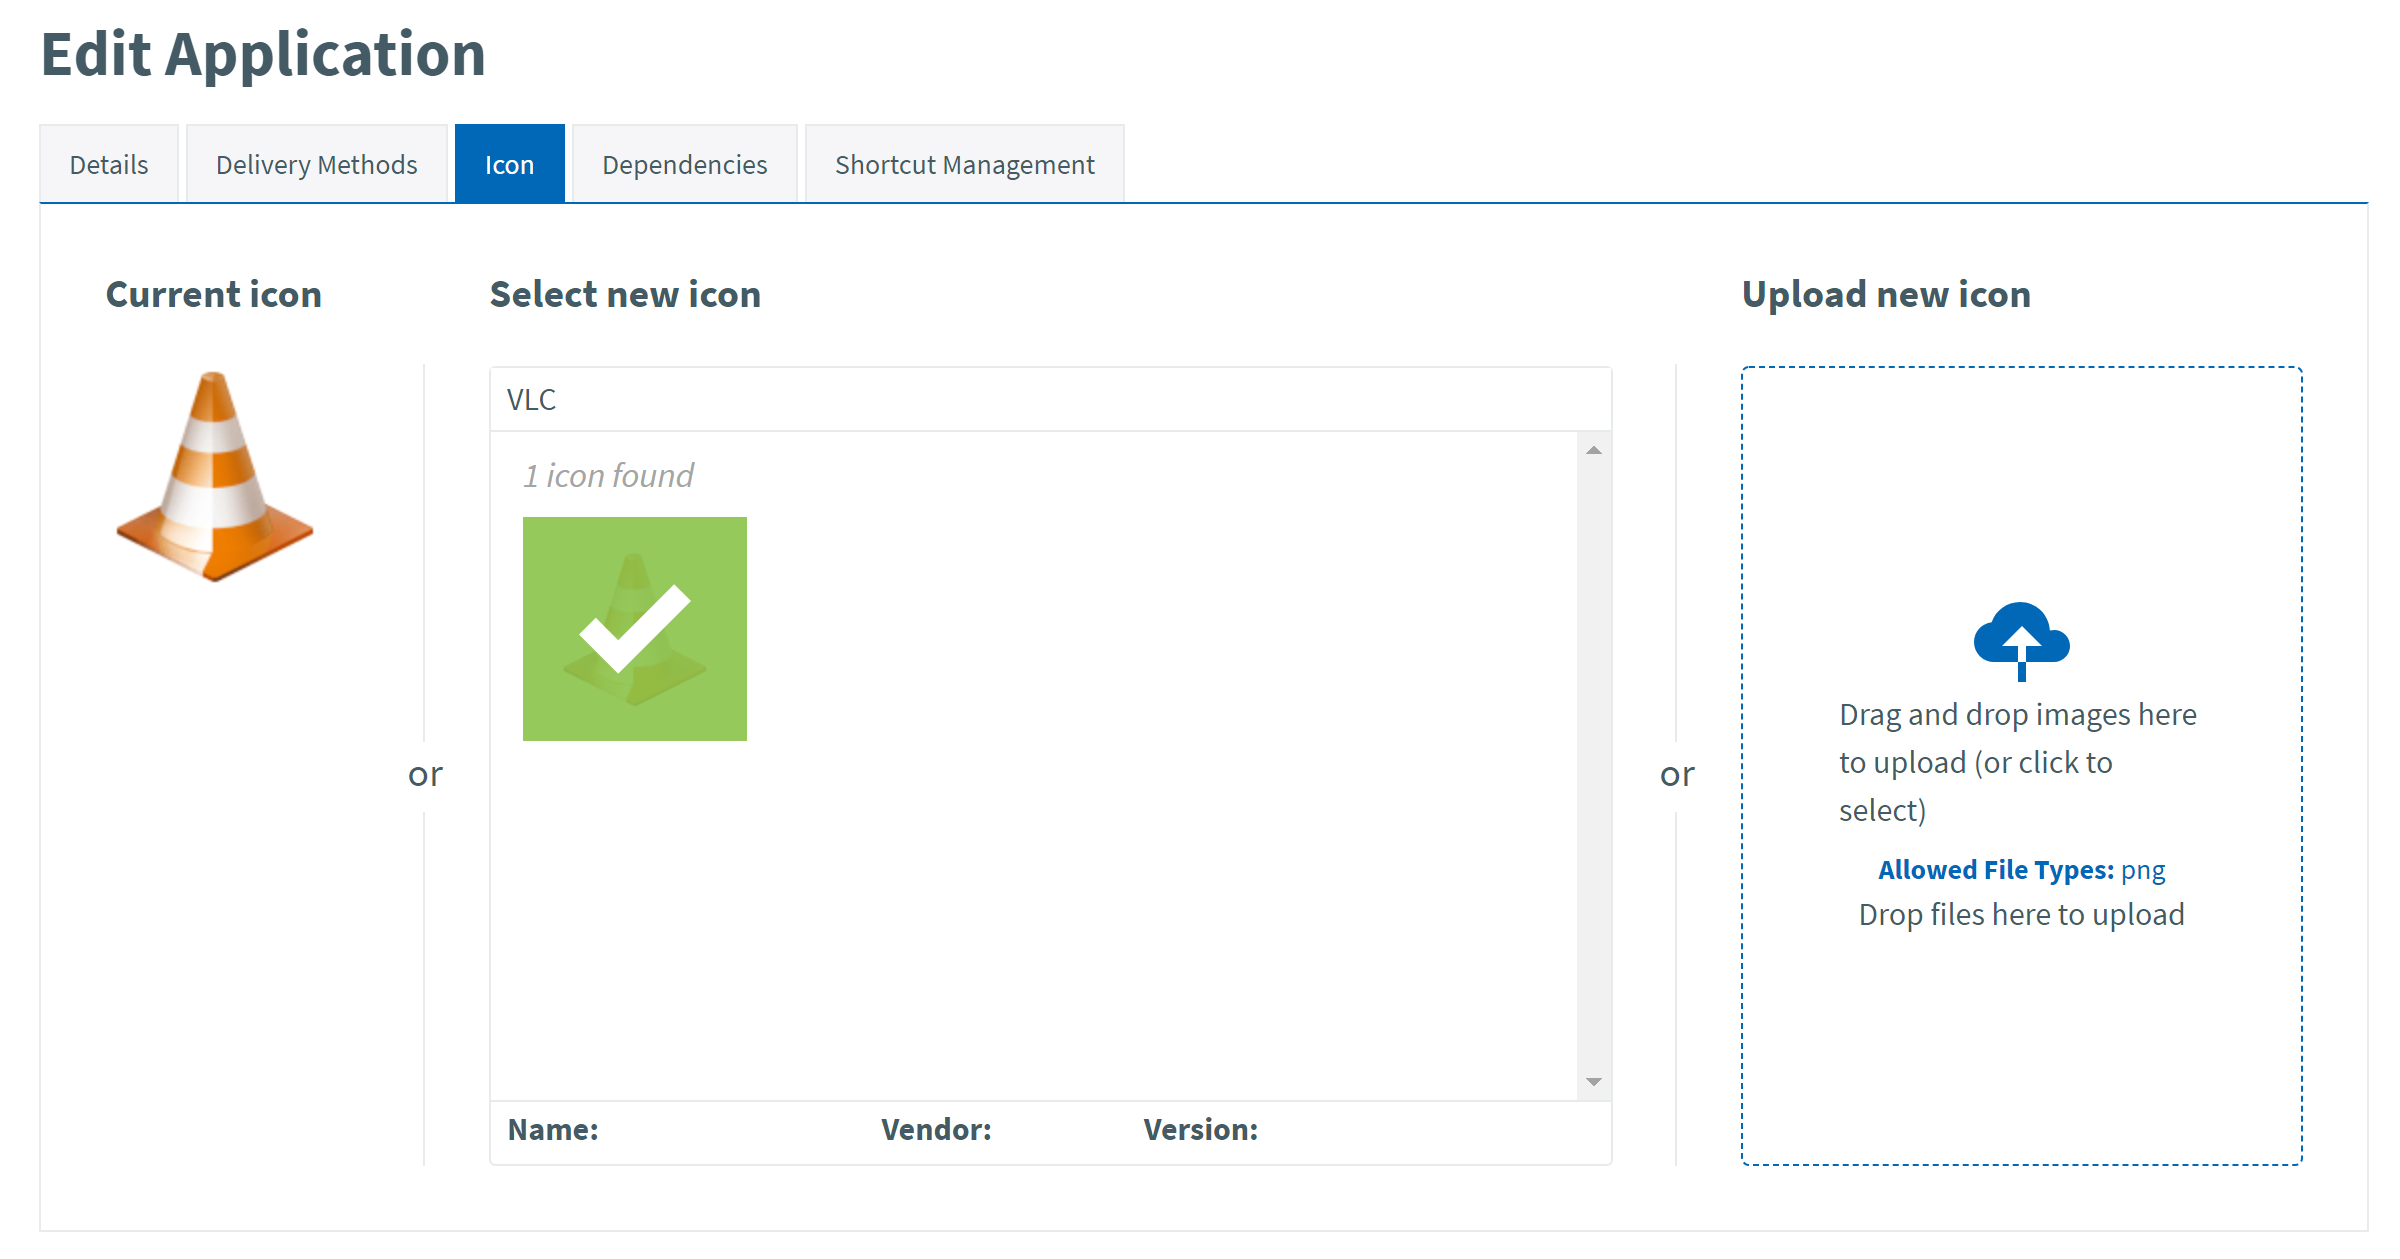This screenshot has width=2400, height=1259.
Task: Click the scrollbar up arrow
Action: [x=1592, y=451]
